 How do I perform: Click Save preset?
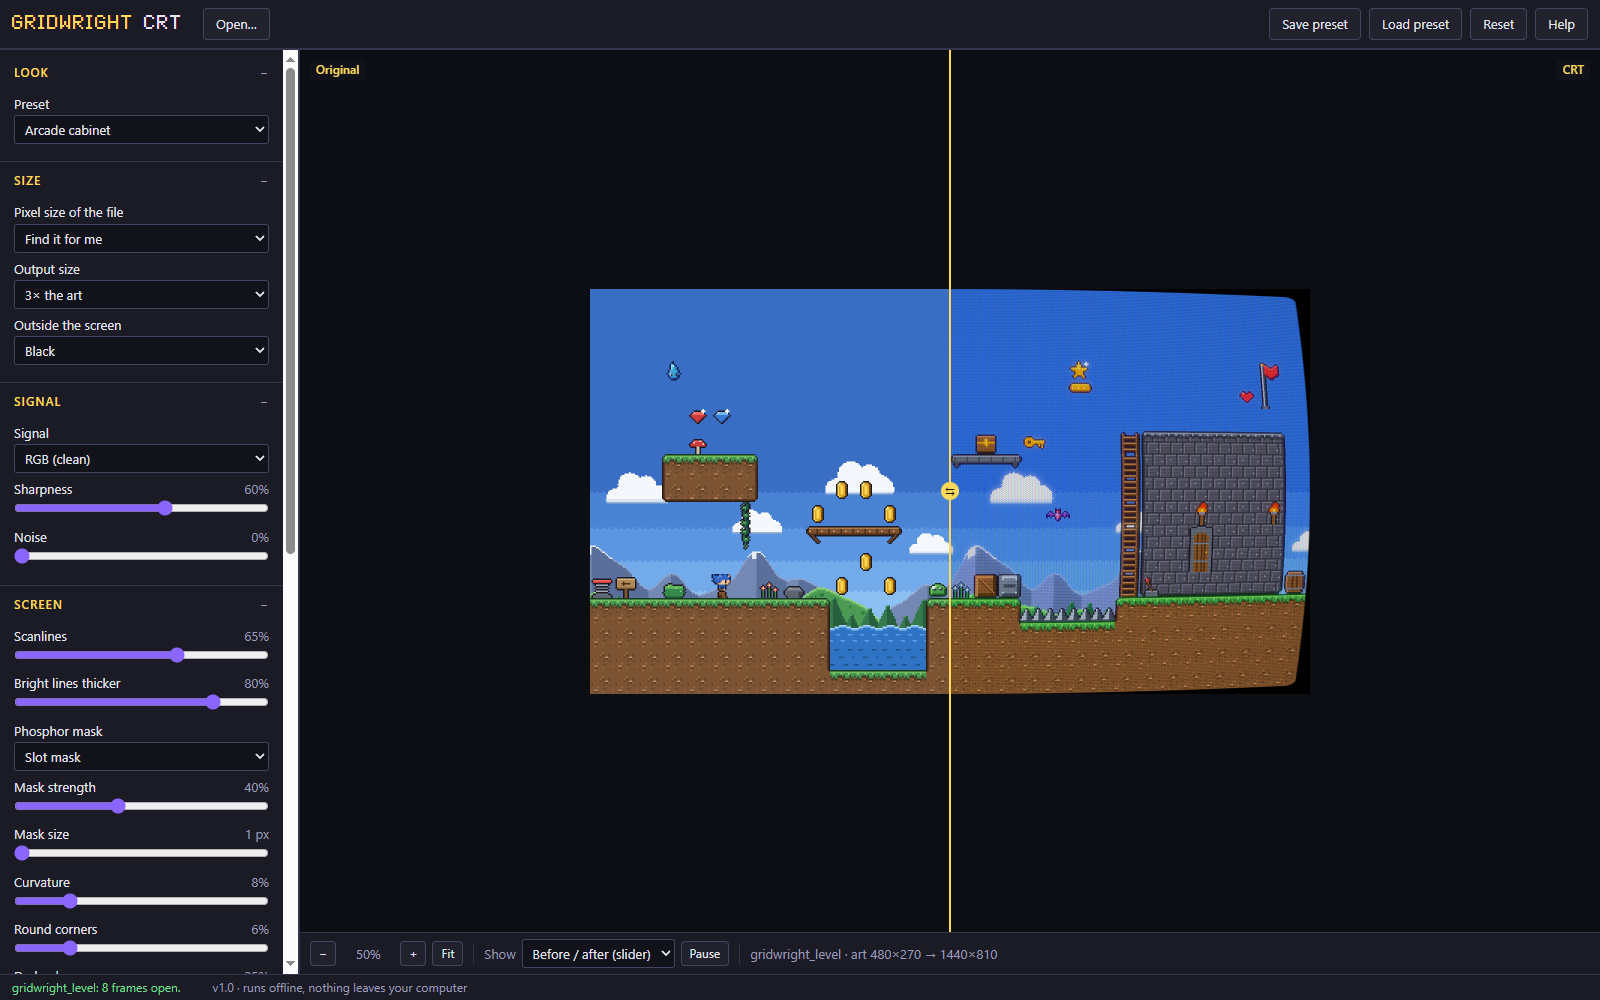pos(1315,24)
